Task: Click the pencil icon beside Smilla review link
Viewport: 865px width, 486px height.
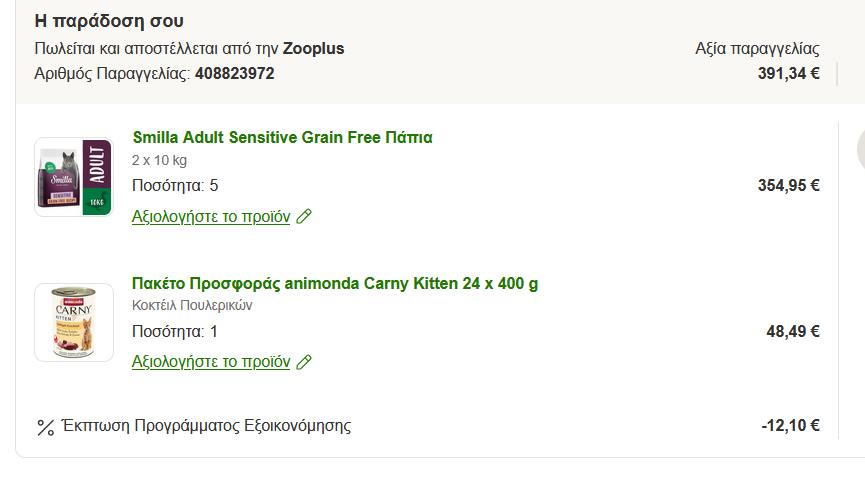Action: (x=304, y=216)
